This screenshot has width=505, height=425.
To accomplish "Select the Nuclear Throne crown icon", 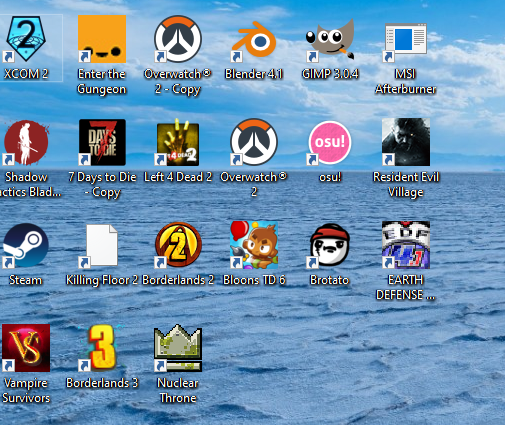I will (178, 348).
